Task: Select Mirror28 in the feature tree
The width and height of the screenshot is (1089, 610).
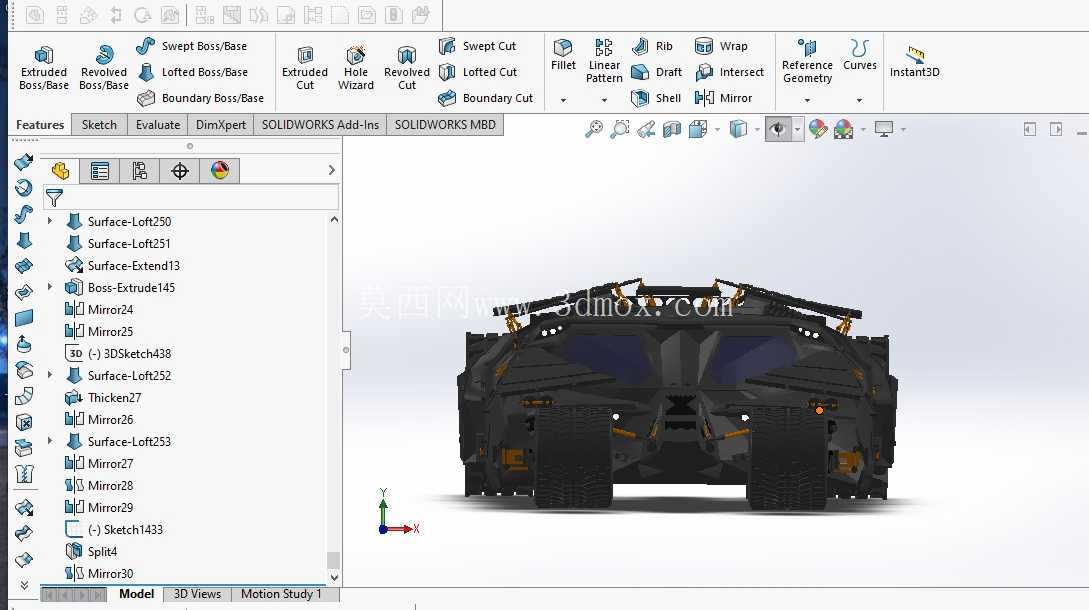Action: point(110,486)
